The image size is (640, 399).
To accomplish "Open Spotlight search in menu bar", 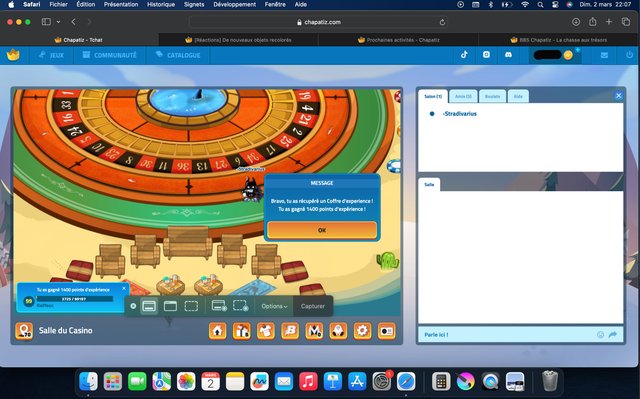I will tap(540, 4).
